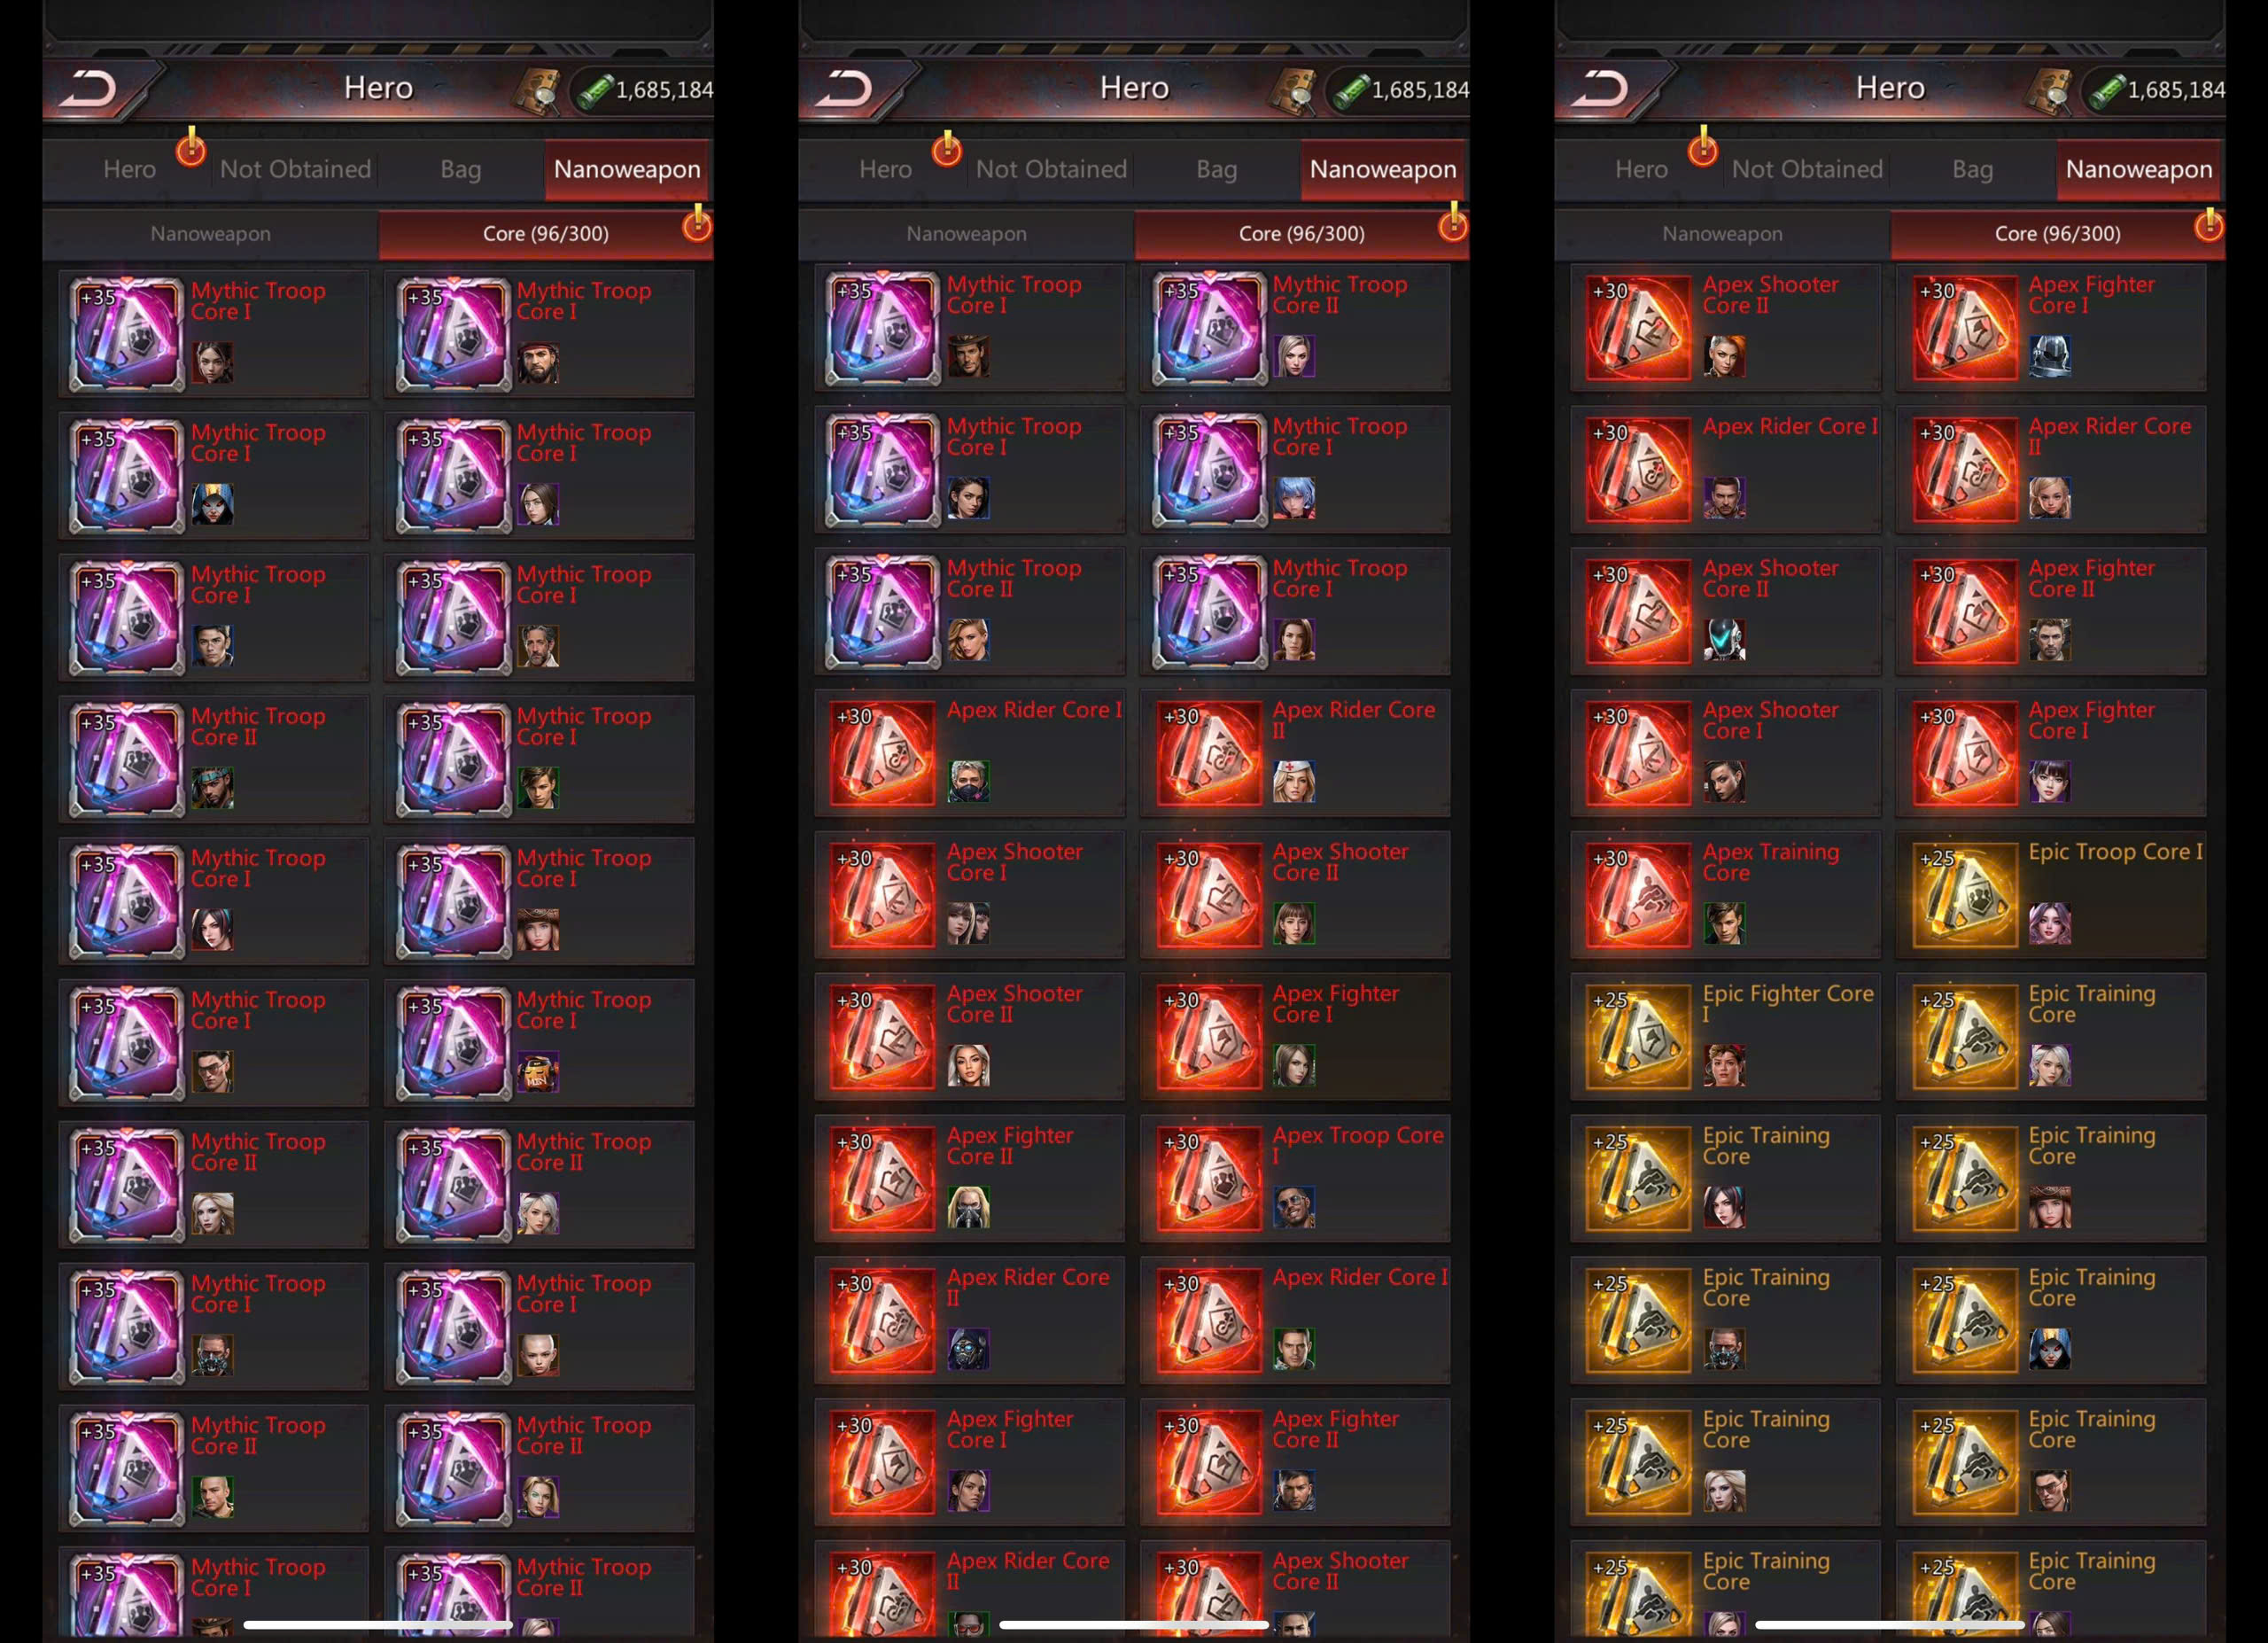Tap the home indicator bar in middle screen
Image resolution: width=2268 pixels, height=1643 pixels.
click(1134, 1625)
